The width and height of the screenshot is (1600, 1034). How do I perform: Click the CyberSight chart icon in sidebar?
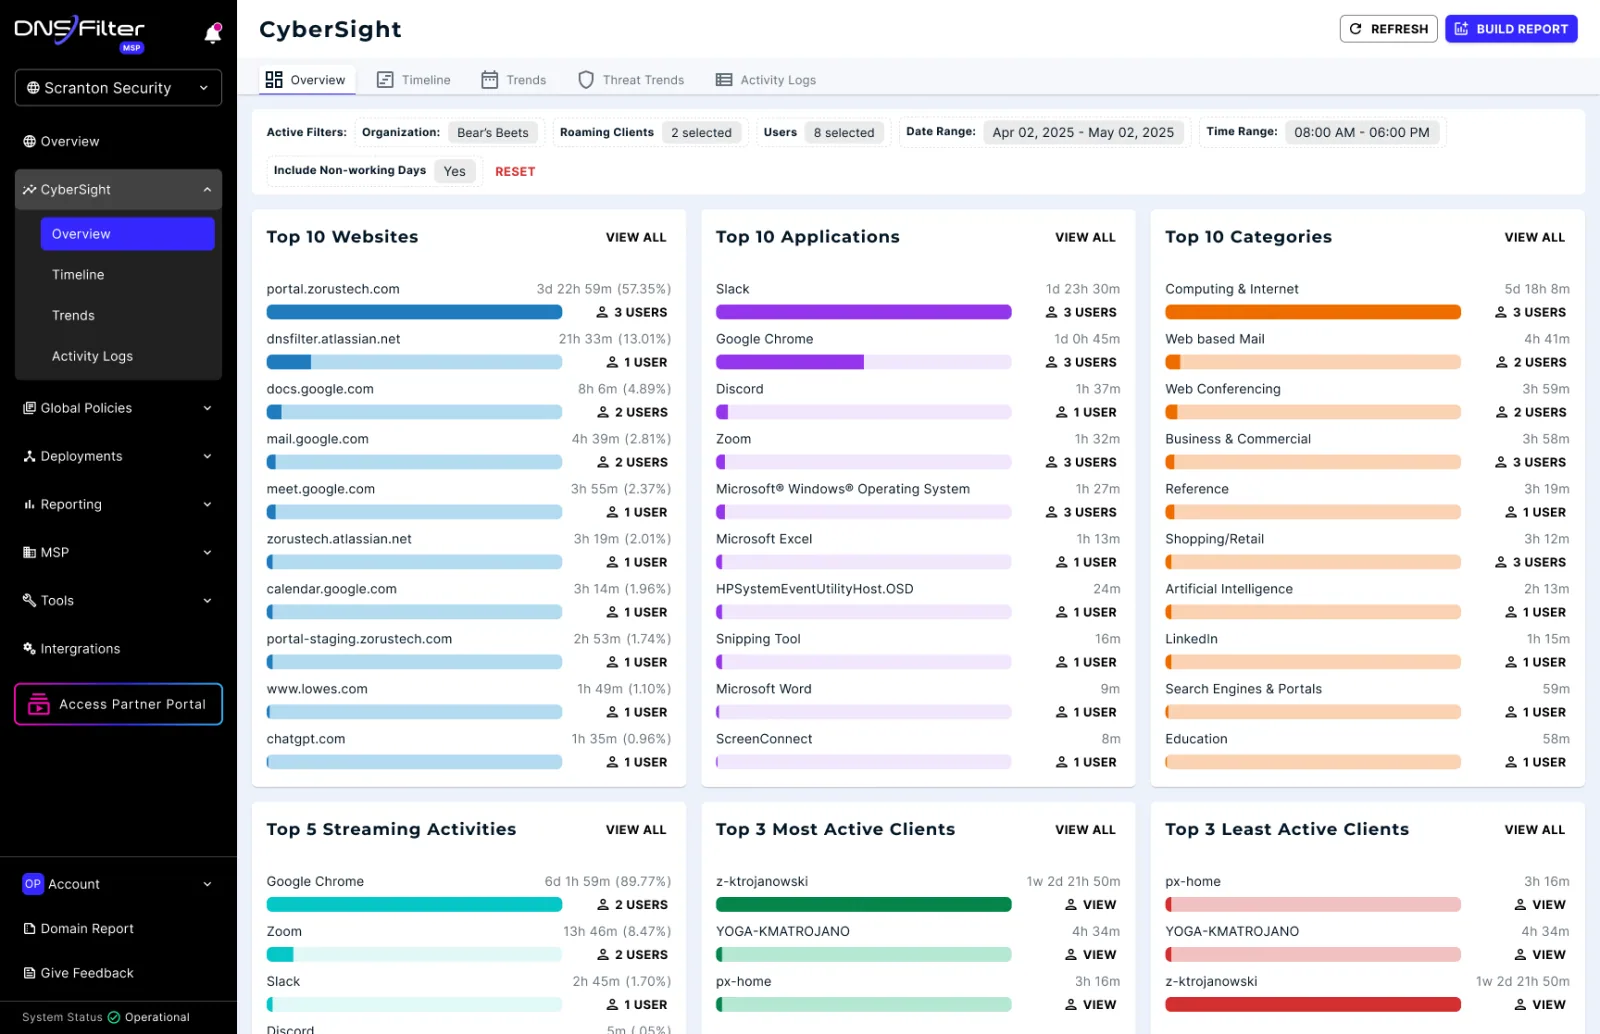(30, 190)
